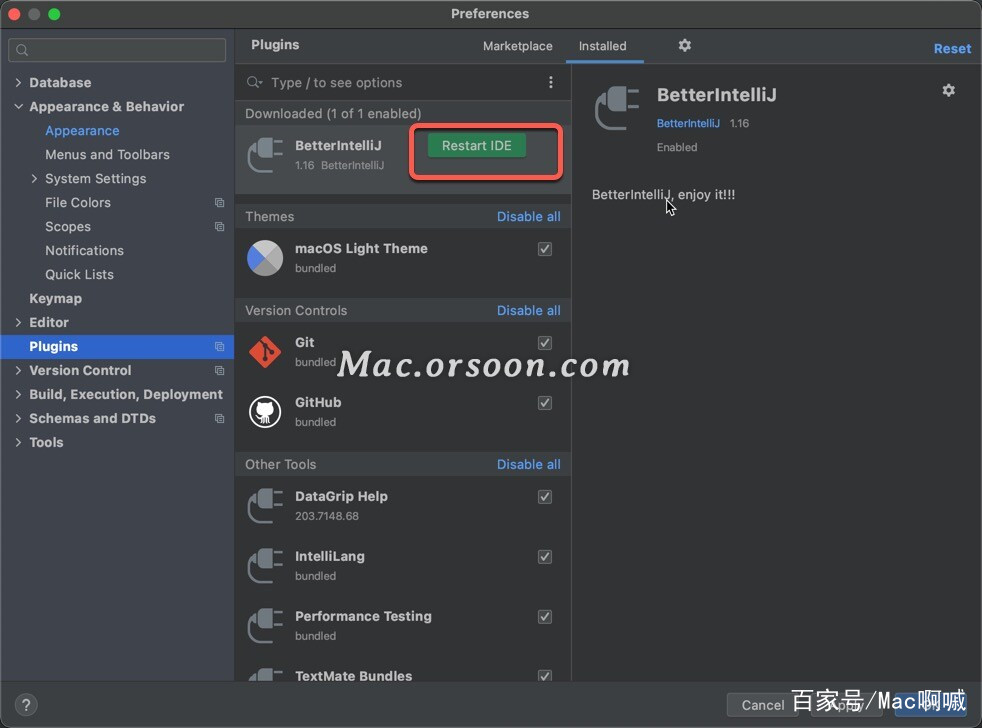Expand the Database settings section
982x728 pixels.
(18, 83)
